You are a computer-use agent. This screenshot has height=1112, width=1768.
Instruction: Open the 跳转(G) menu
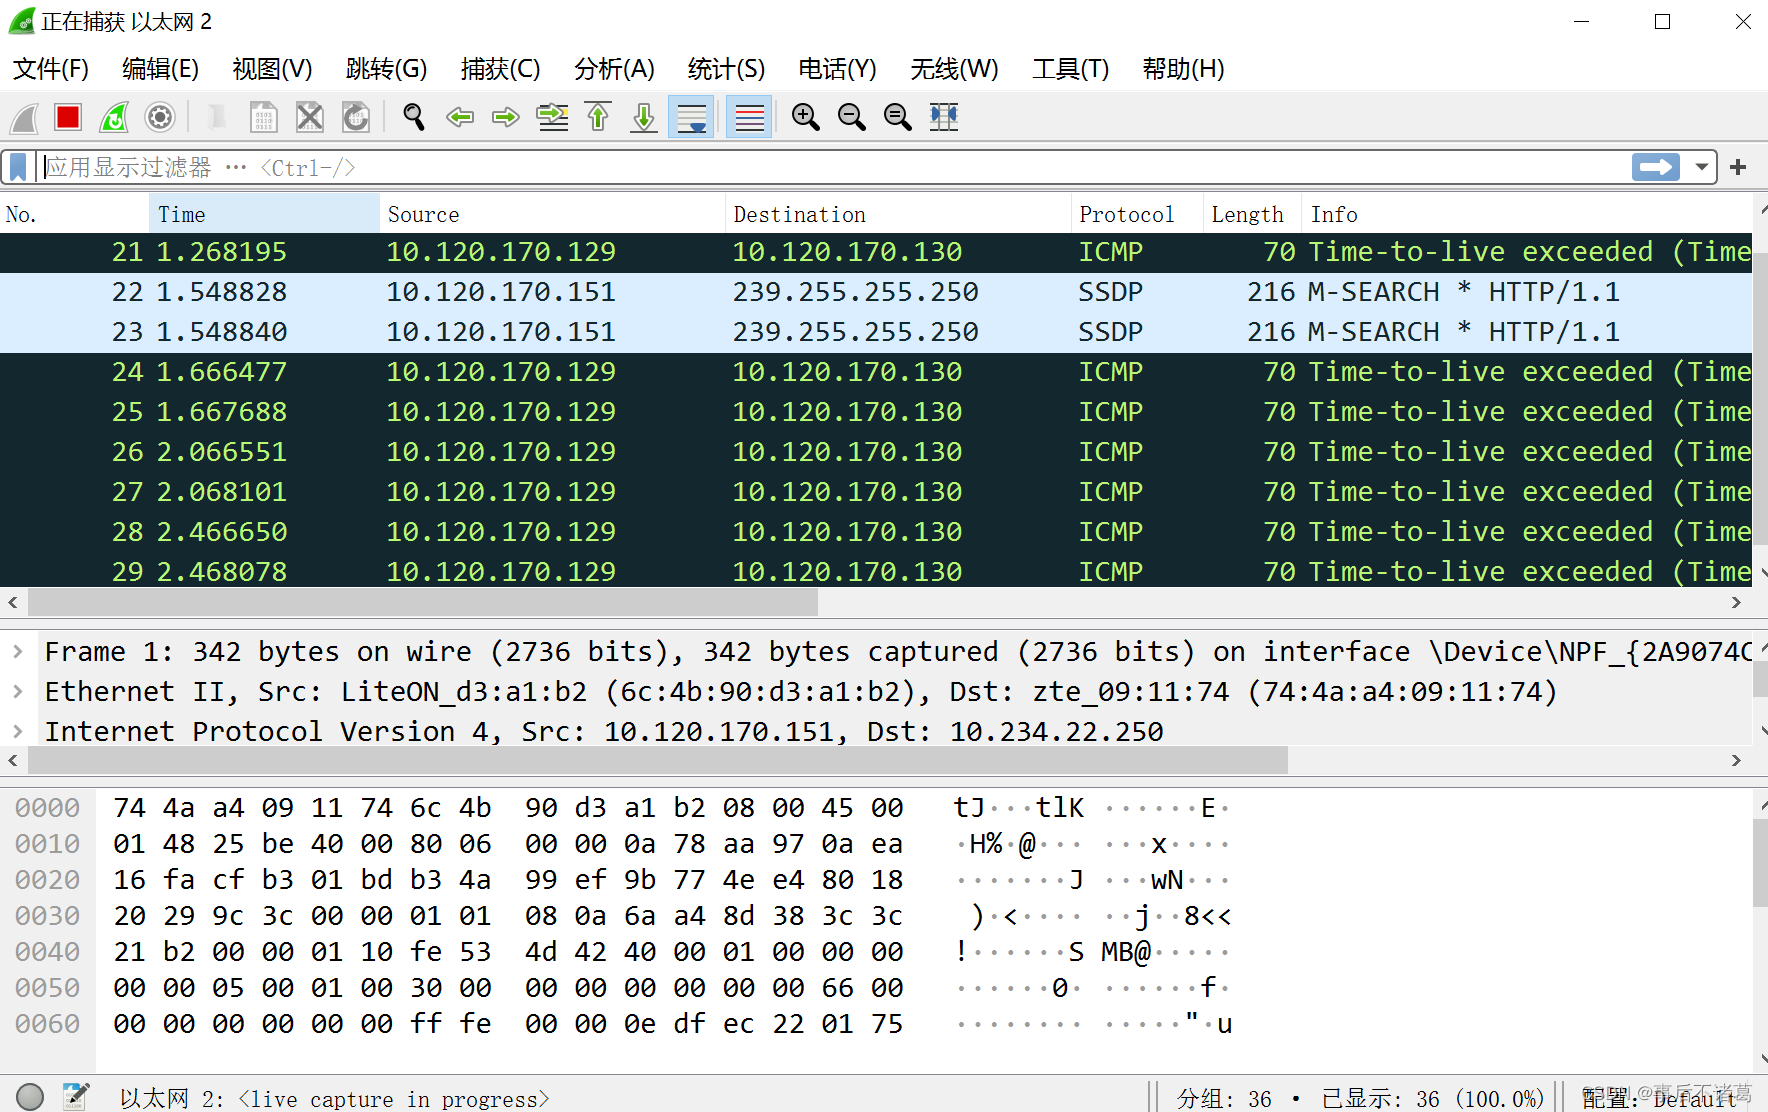[x=386, y=69]
